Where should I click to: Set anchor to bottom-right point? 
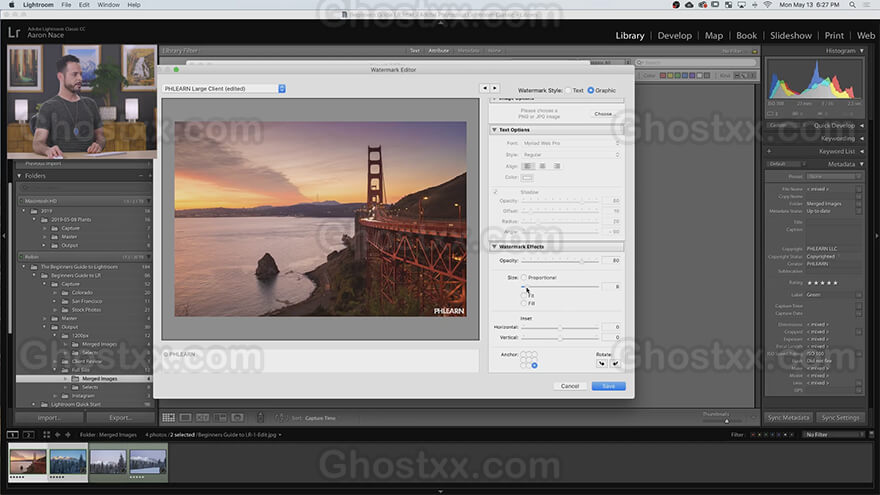pyautogui.click(x=534, y=365)
